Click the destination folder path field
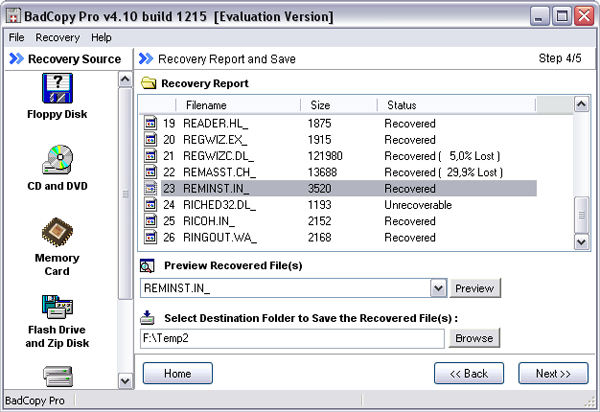Image resolution: width=600 pixels, height=412 pixels. click(x=292, y=338)
